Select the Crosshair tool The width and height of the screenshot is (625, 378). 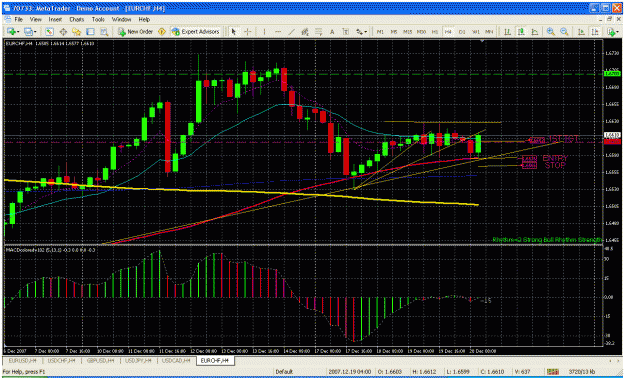tap(248, 32)
